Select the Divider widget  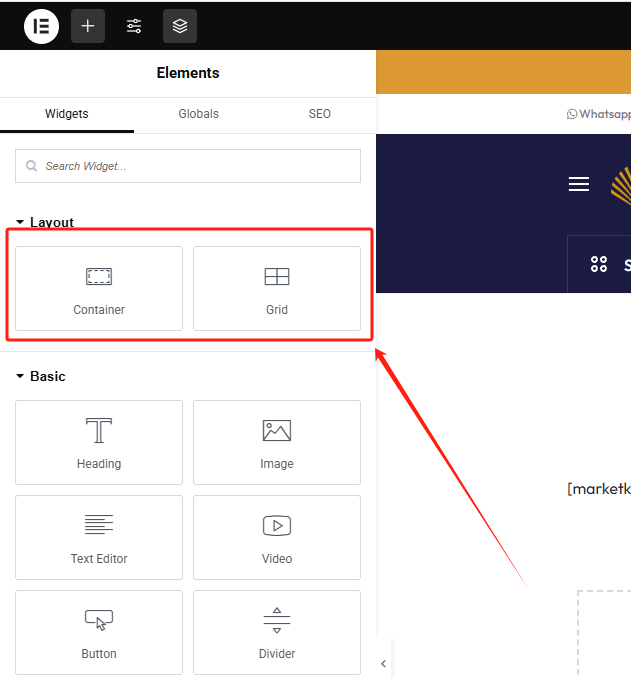tap(277, 633)
